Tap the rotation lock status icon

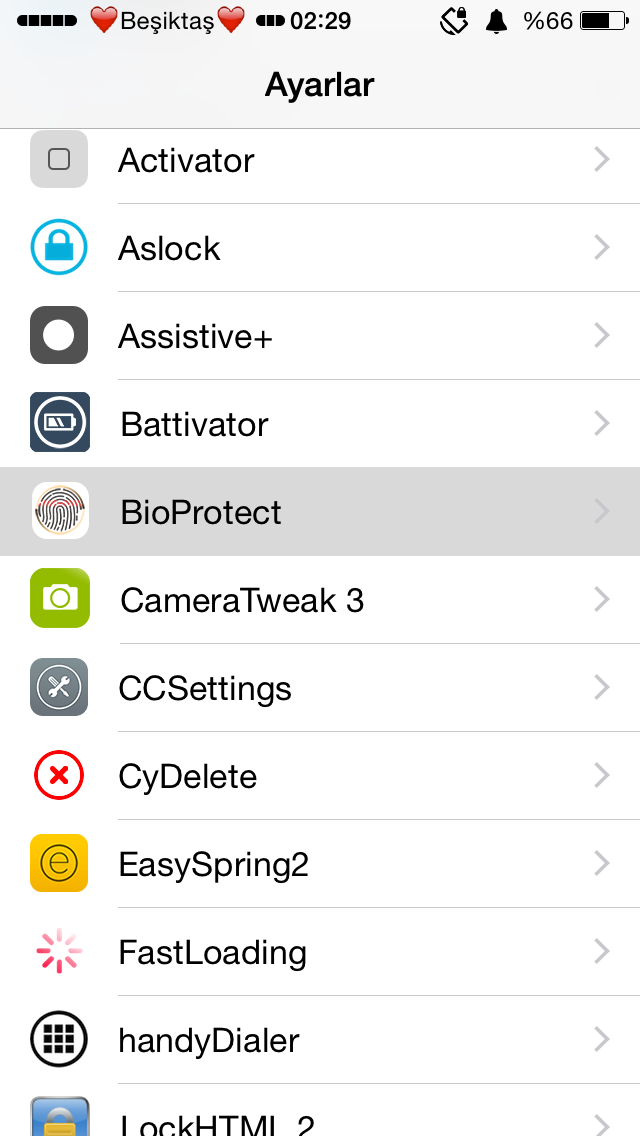[x=454, y=22]
